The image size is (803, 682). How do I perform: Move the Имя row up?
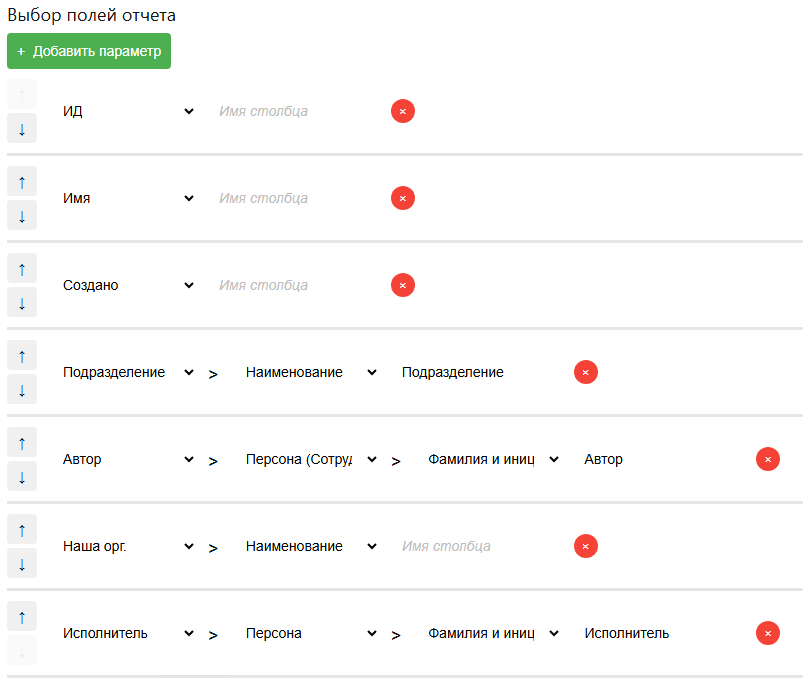[22, 181]
